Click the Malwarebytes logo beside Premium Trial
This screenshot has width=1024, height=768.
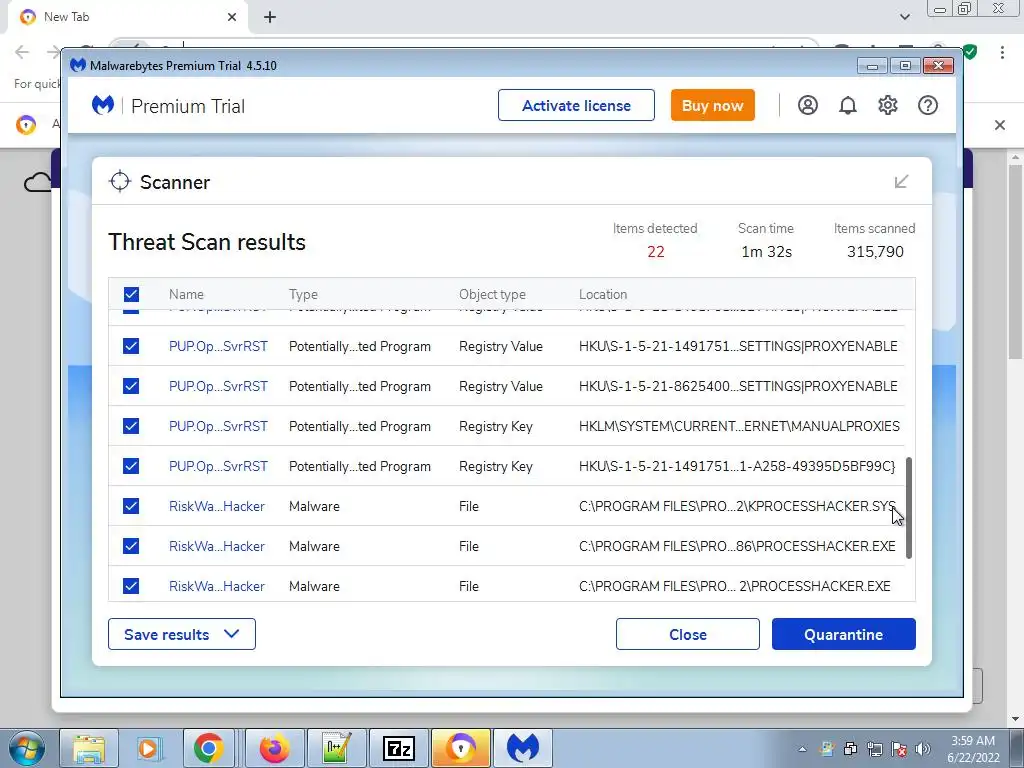click(103, 105)
